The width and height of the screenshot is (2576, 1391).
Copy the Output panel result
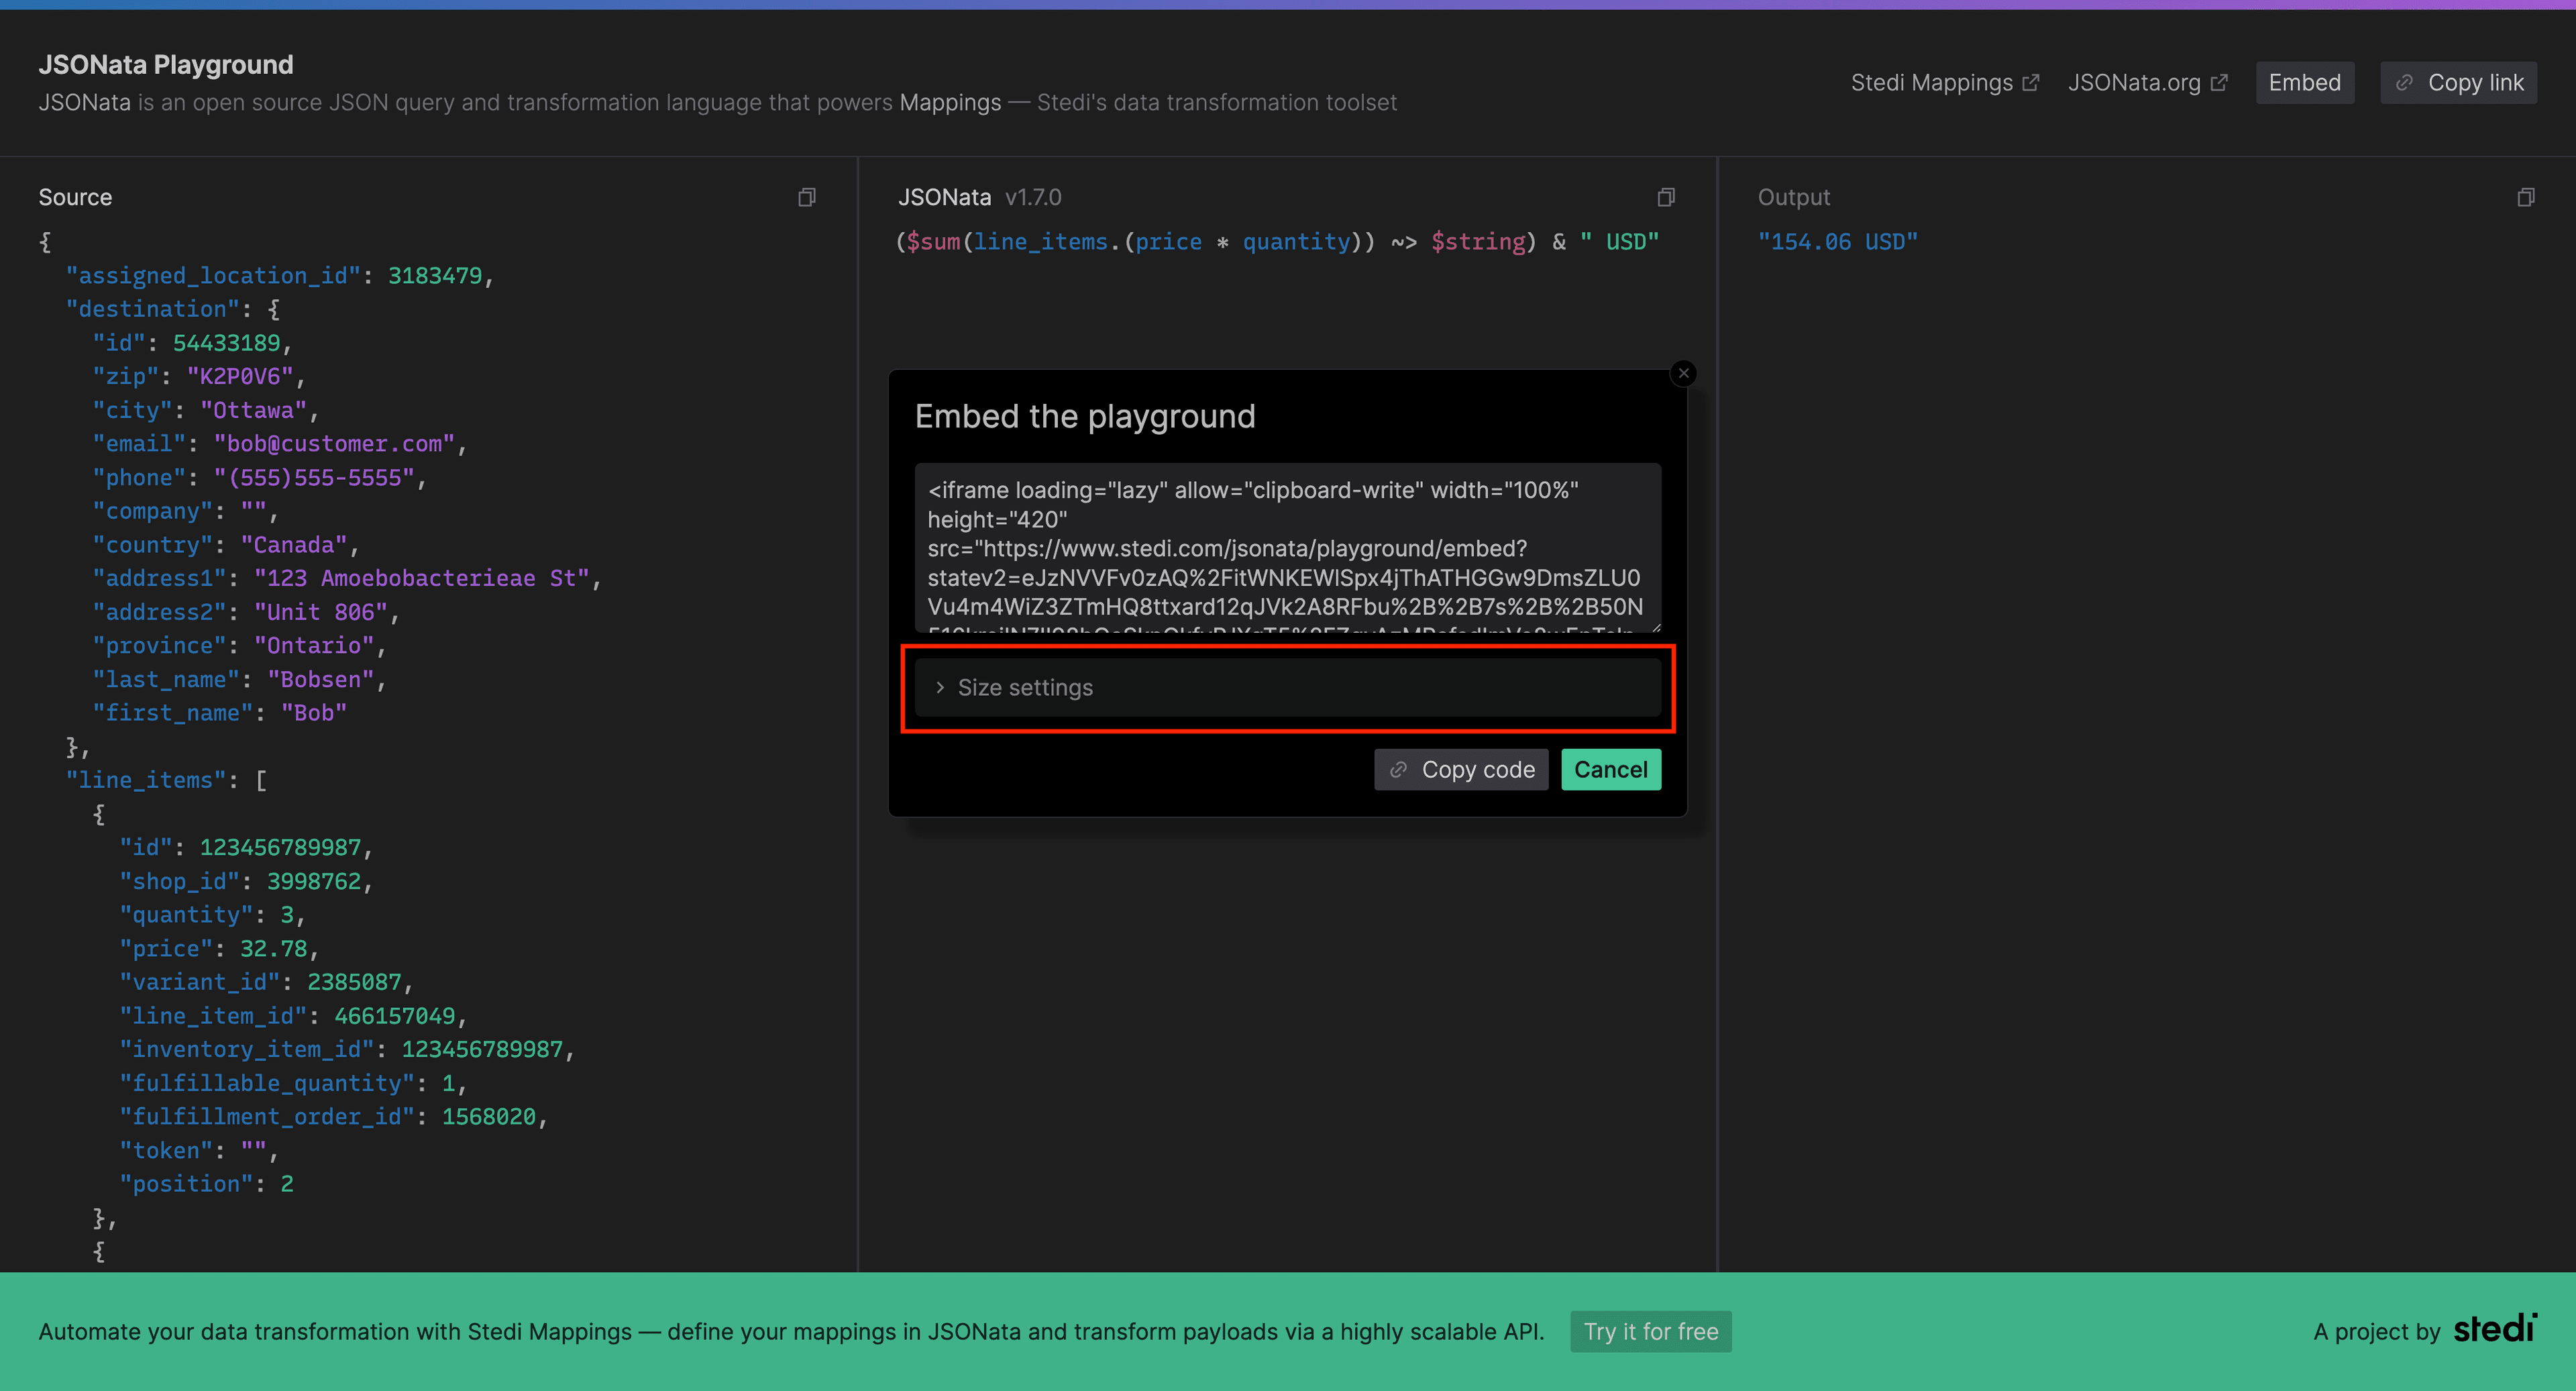[x=2528, y=197]
